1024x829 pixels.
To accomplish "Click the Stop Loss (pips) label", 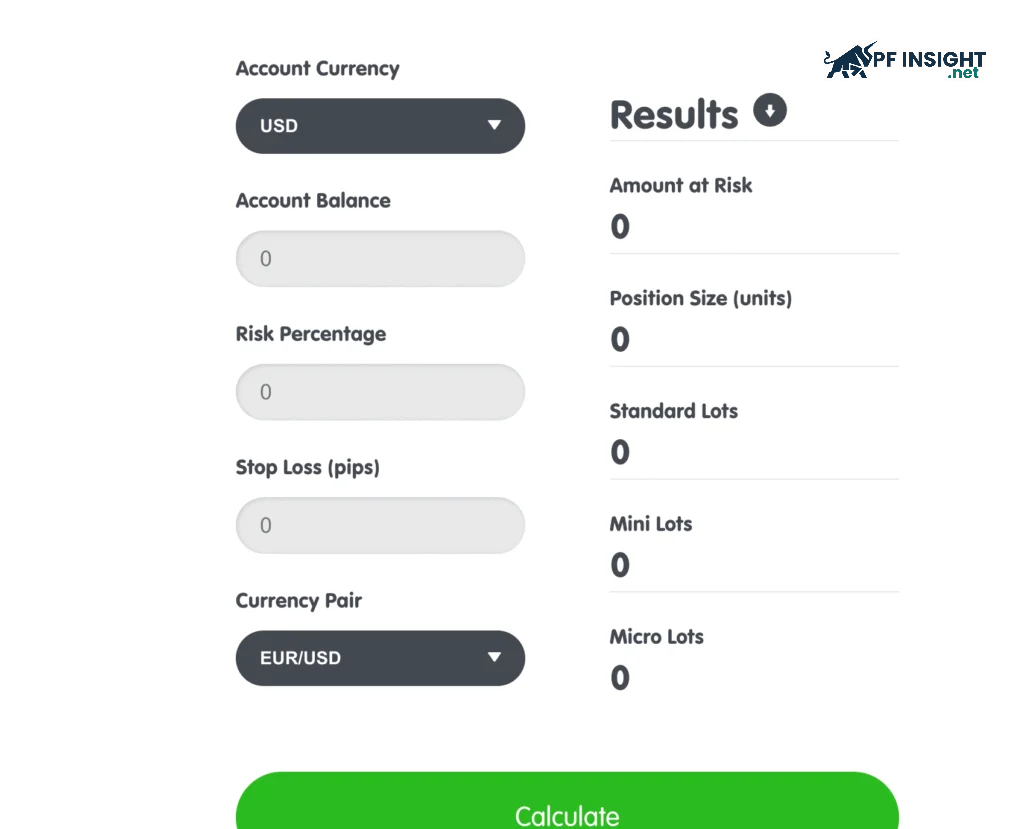I will click(x=307, y=467).
